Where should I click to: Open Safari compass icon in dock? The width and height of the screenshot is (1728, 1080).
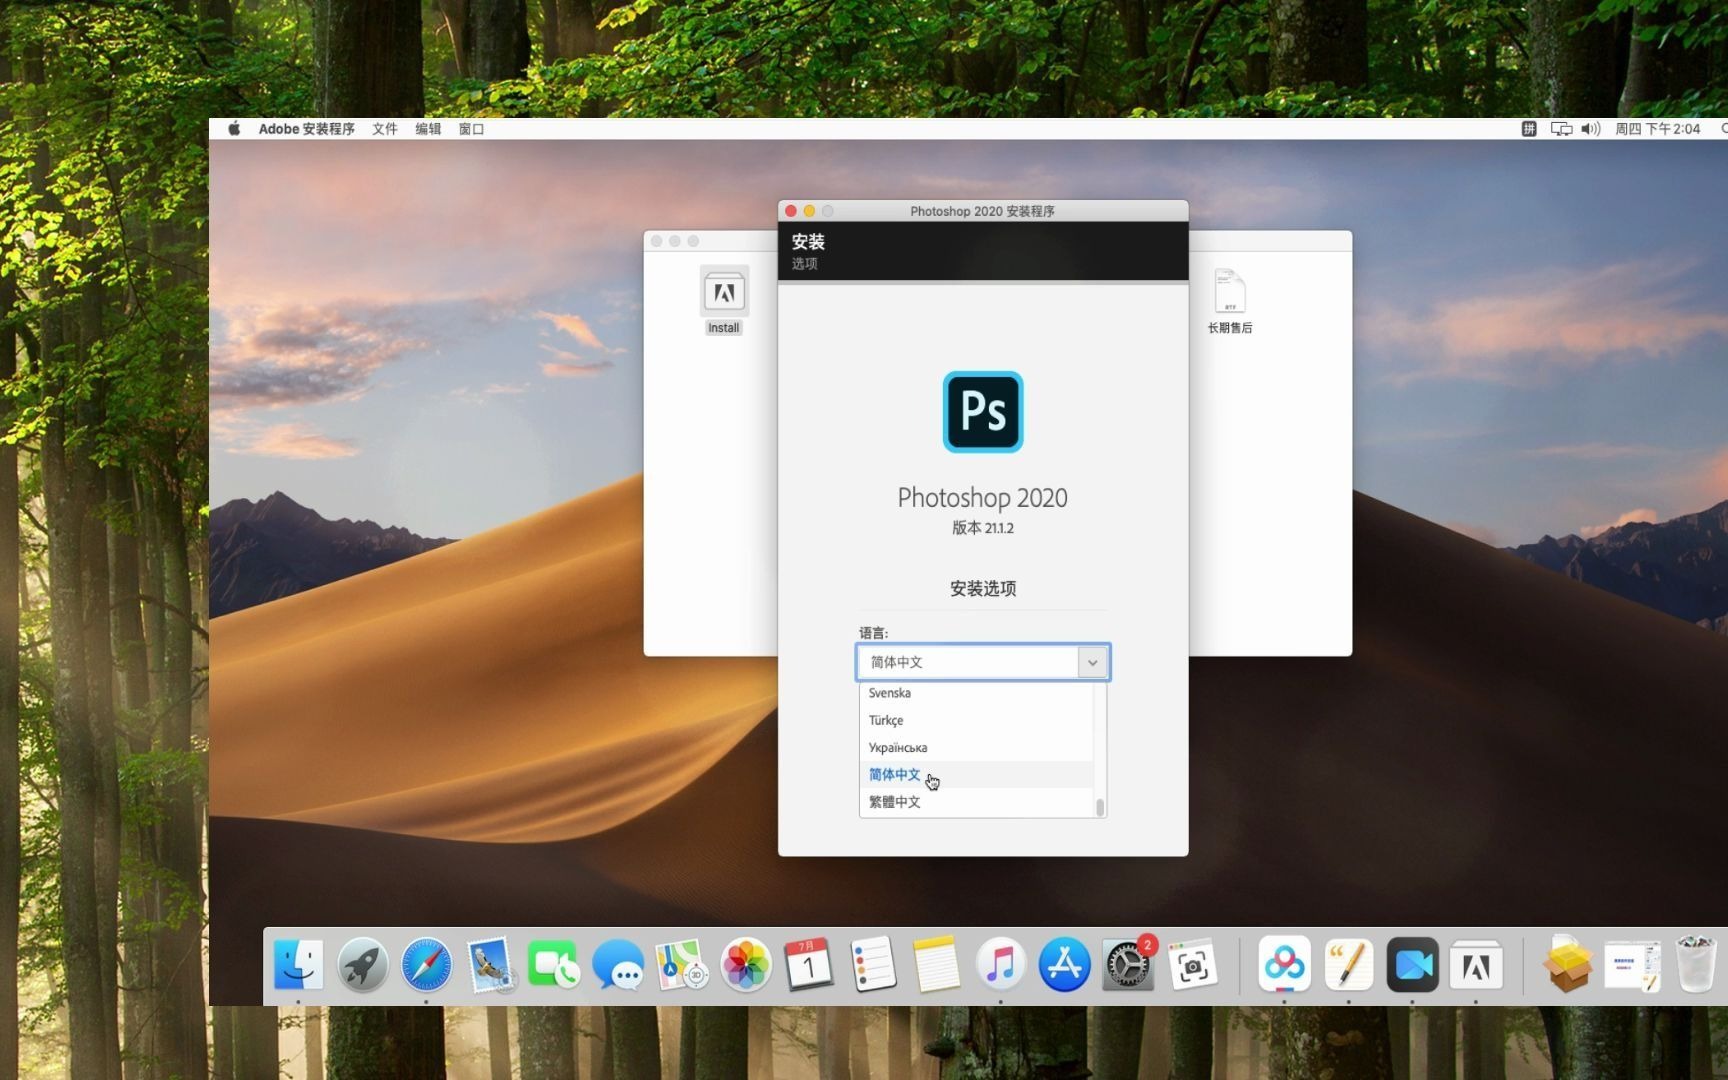[426, 965]
